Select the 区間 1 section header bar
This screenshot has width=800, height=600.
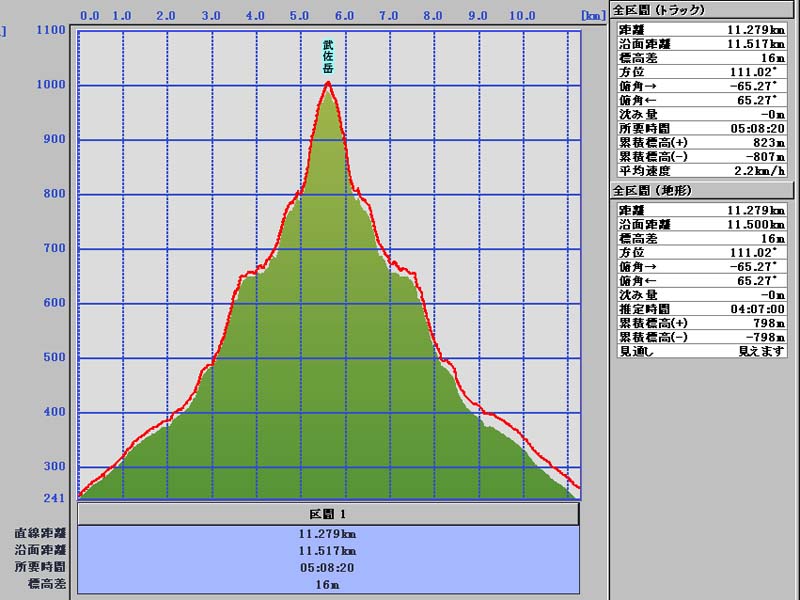[328, 514]
